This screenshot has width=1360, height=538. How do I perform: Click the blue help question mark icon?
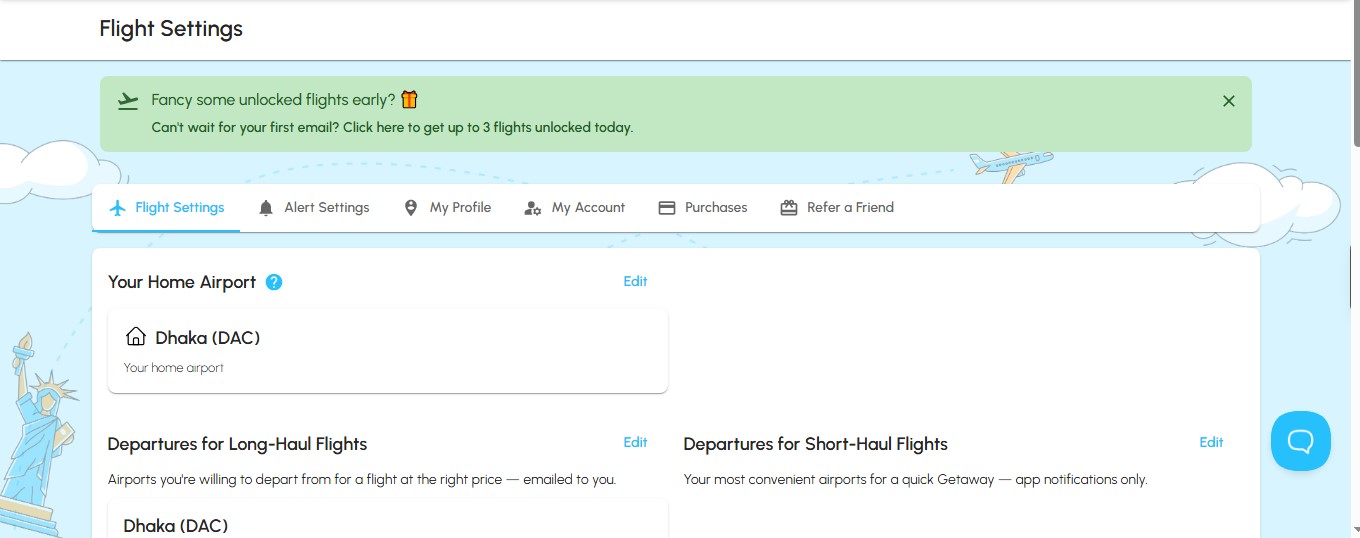coord(274,282)
